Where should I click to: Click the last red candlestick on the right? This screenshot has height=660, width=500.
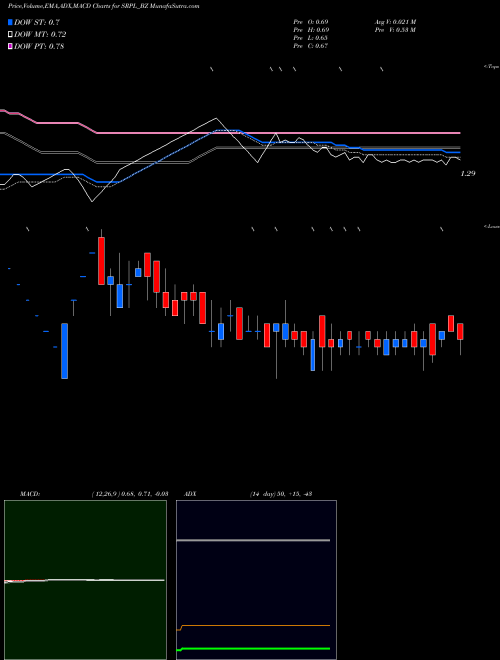[460, 332]
